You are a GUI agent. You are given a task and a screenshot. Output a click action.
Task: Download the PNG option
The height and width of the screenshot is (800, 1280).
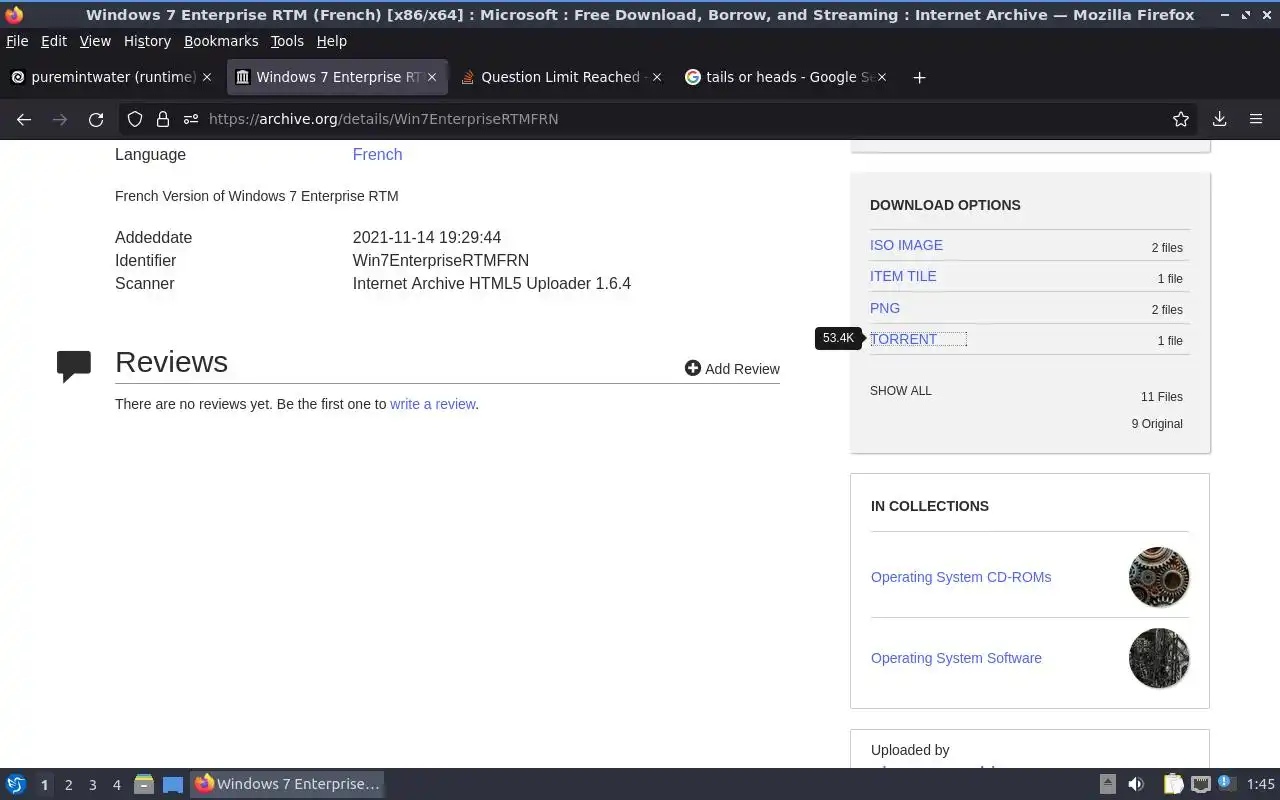(x=885, y=308)
